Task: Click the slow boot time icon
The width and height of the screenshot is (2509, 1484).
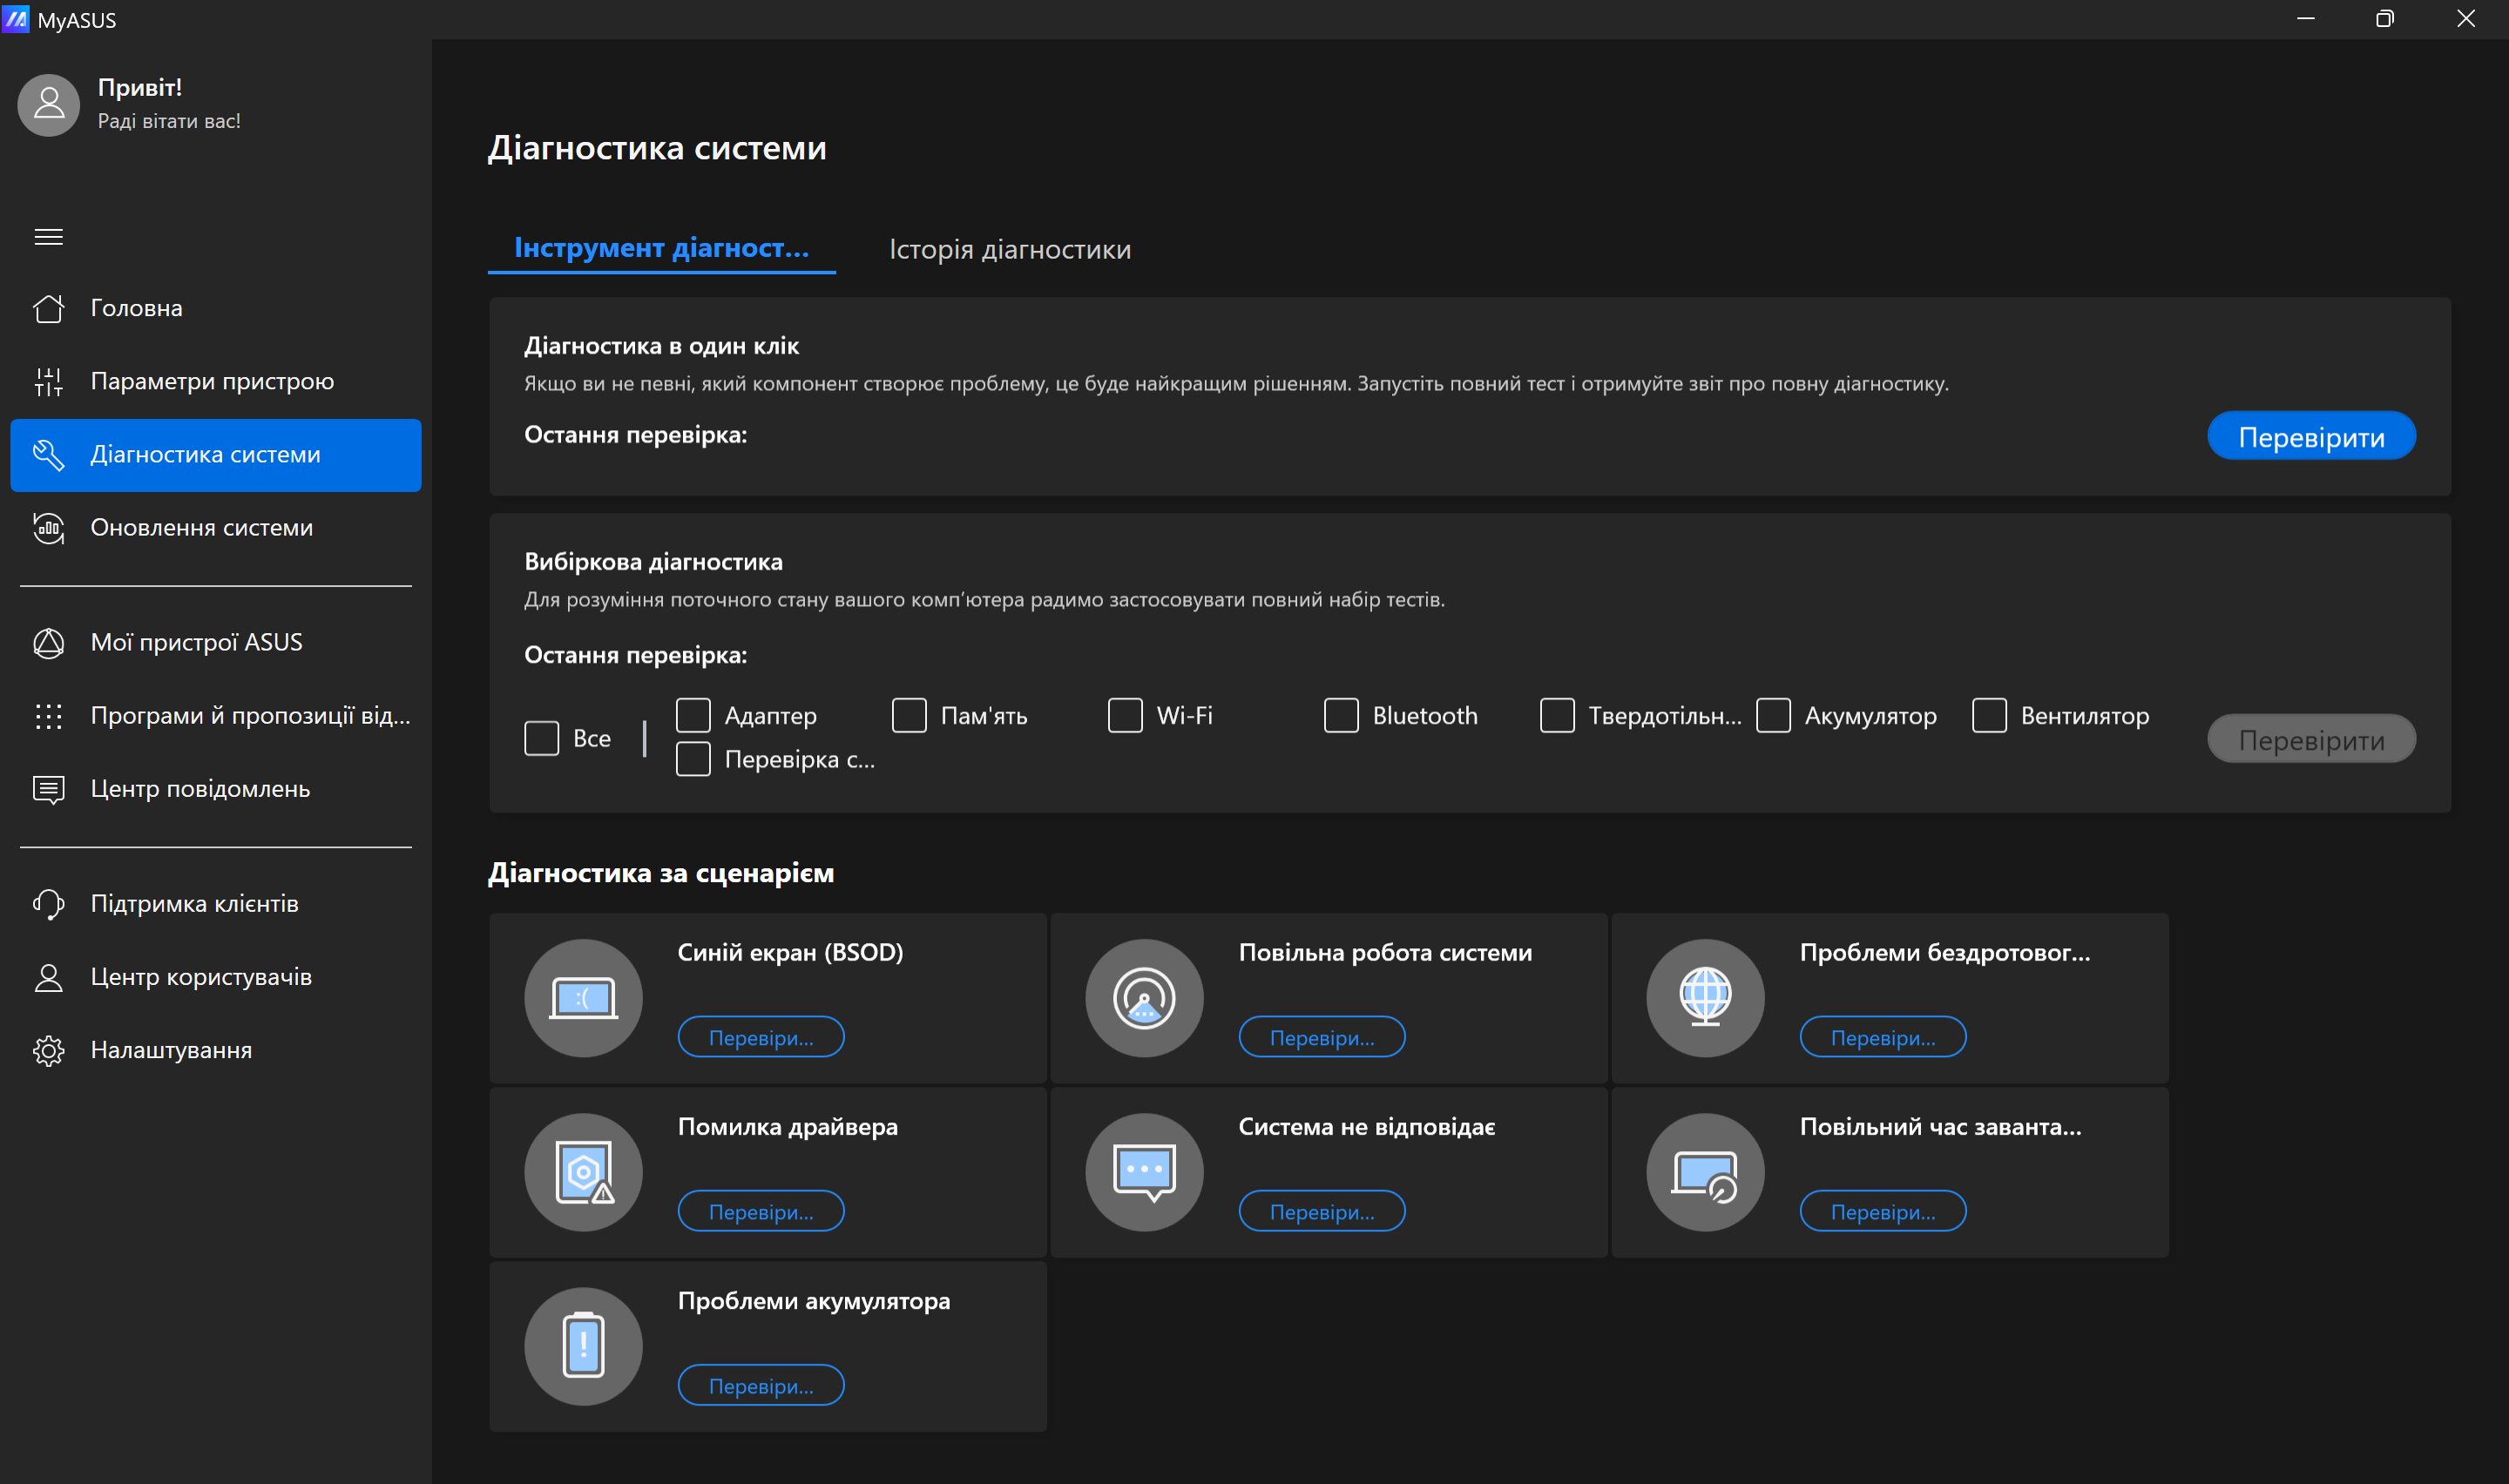Action: coord(1705,1172)
